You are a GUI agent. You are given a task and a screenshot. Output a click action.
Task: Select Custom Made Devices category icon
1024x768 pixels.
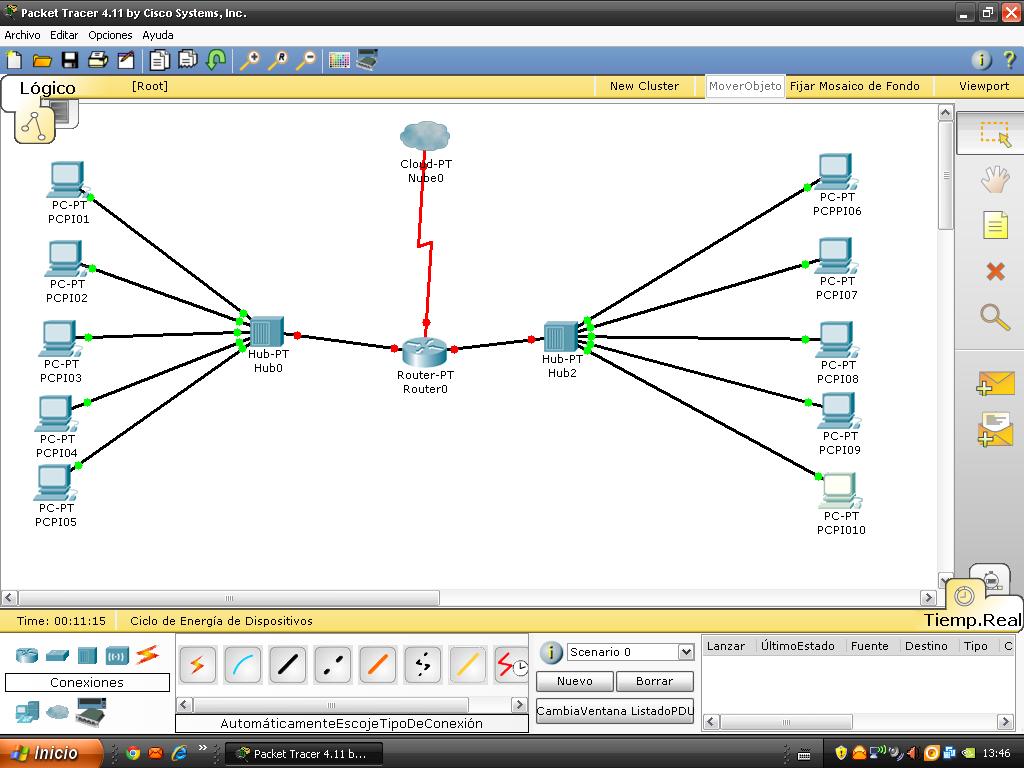coord(90,712)
